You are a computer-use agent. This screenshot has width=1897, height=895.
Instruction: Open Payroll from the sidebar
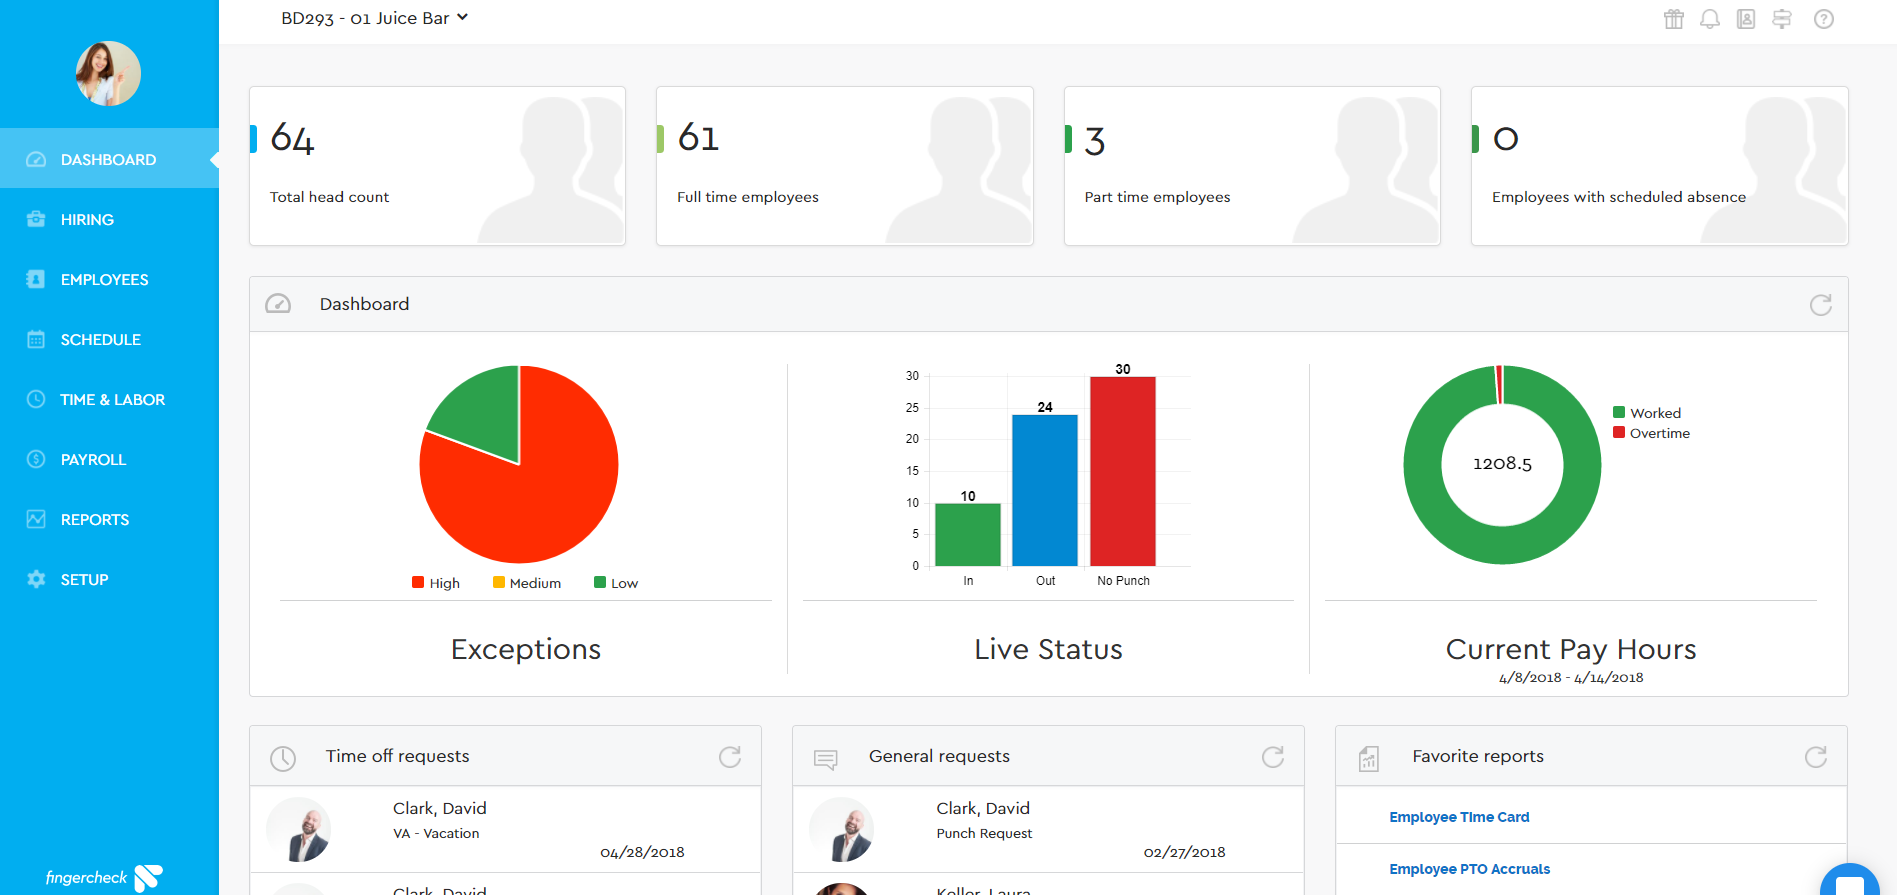click(x=93, y=460)
